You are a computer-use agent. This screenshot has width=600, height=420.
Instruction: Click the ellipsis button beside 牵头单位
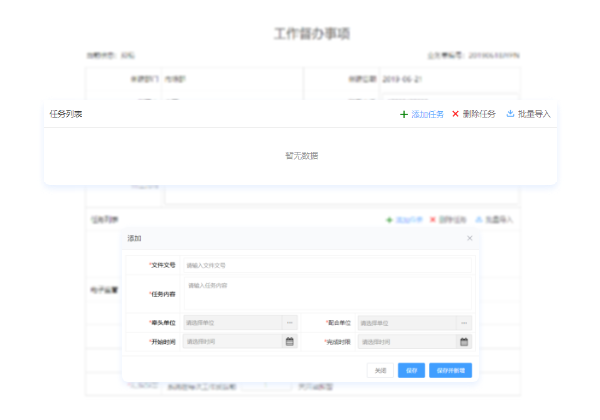290,323
